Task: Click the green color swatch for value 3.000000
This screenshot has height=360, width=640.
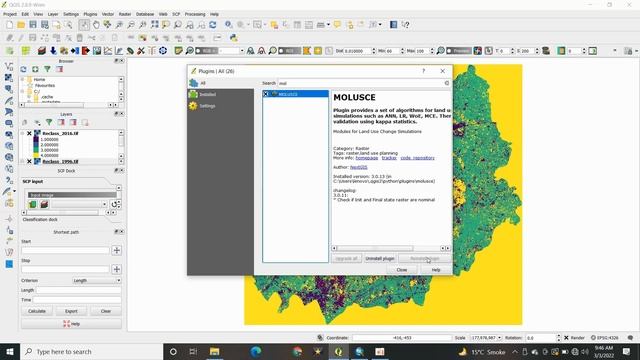Action: (x=36, y=150)
